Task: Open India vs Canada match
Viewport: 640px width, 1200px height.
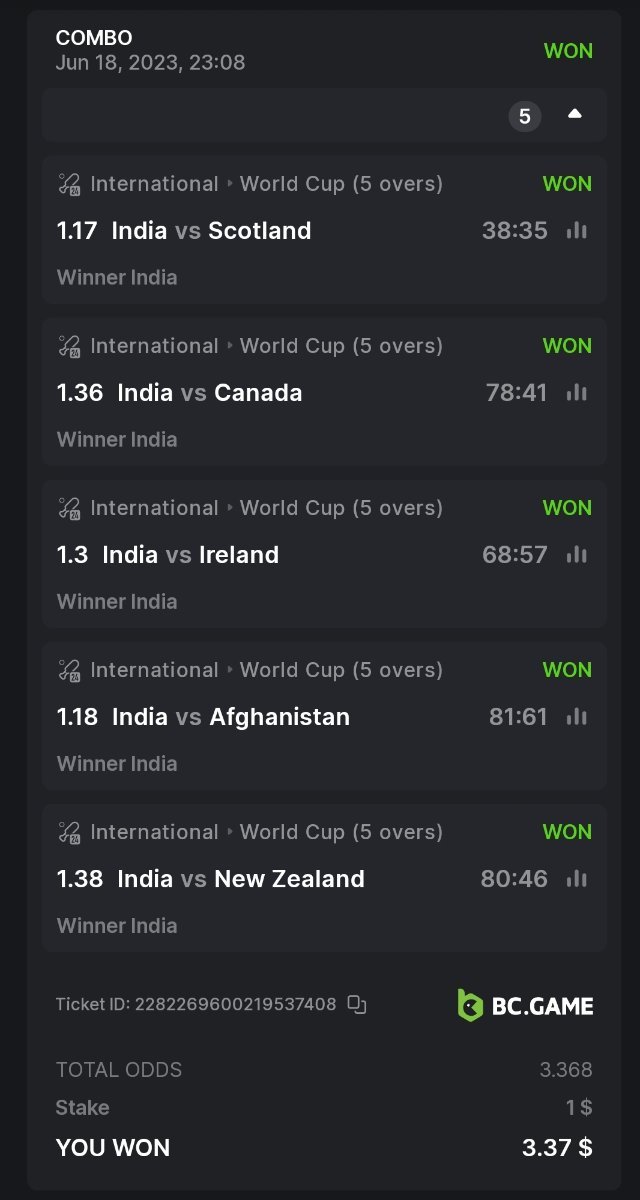Action: pos(209,393)
